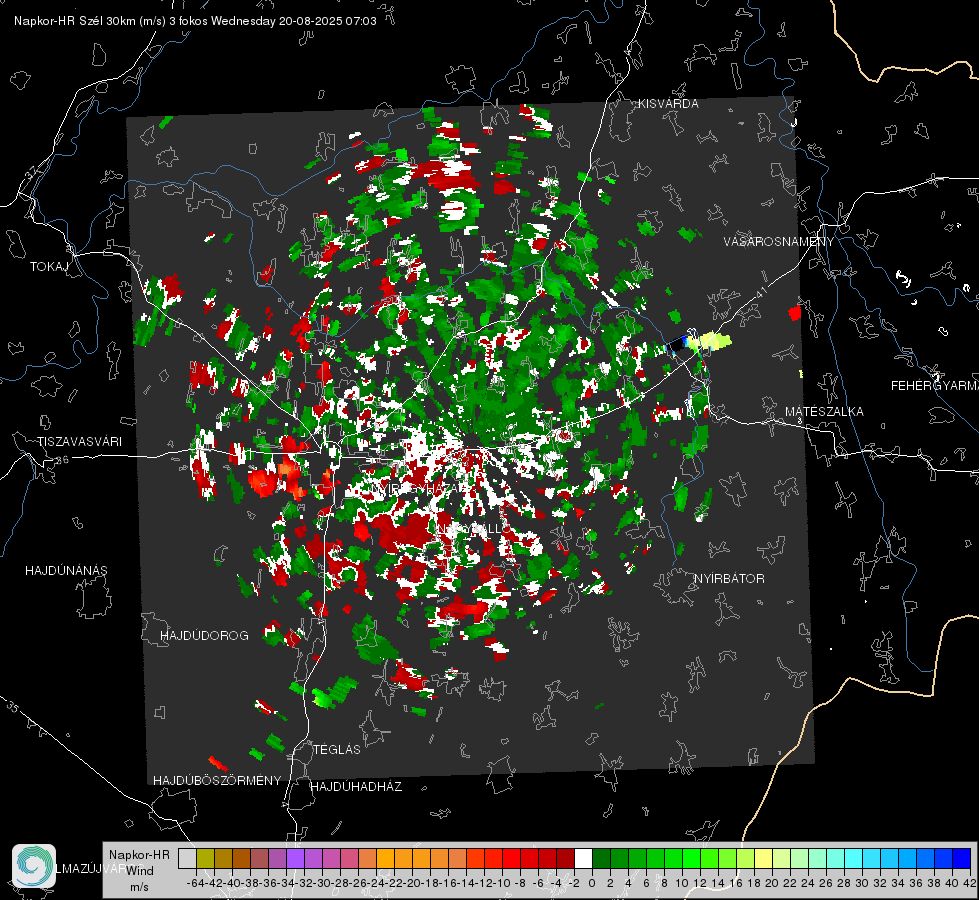Choose the dark green 0–2 legend swatch
The width and height of the screenshot is (979, 900).
click(601, 859)
